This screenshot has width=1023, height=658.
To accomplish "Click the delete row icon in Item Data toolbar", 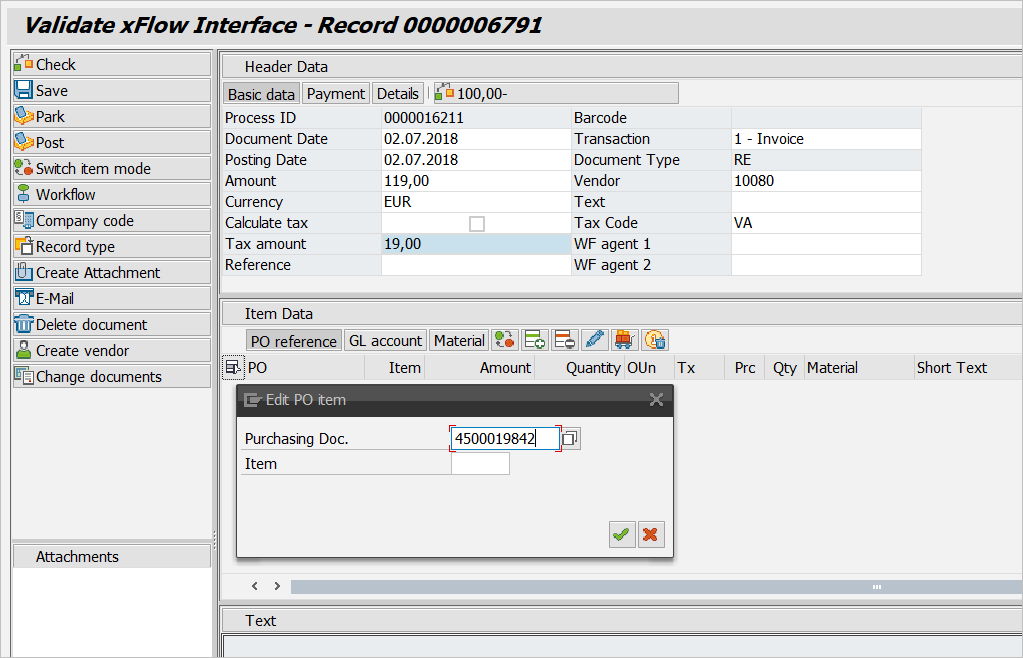I will (x=564, y=341).
